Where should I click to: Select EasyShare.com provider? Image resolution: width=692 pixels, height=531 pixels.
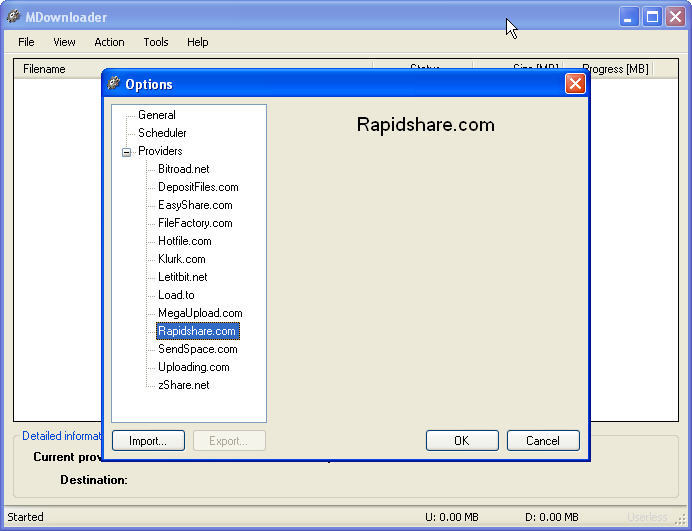pyautogui.click(x=195, y=205)
